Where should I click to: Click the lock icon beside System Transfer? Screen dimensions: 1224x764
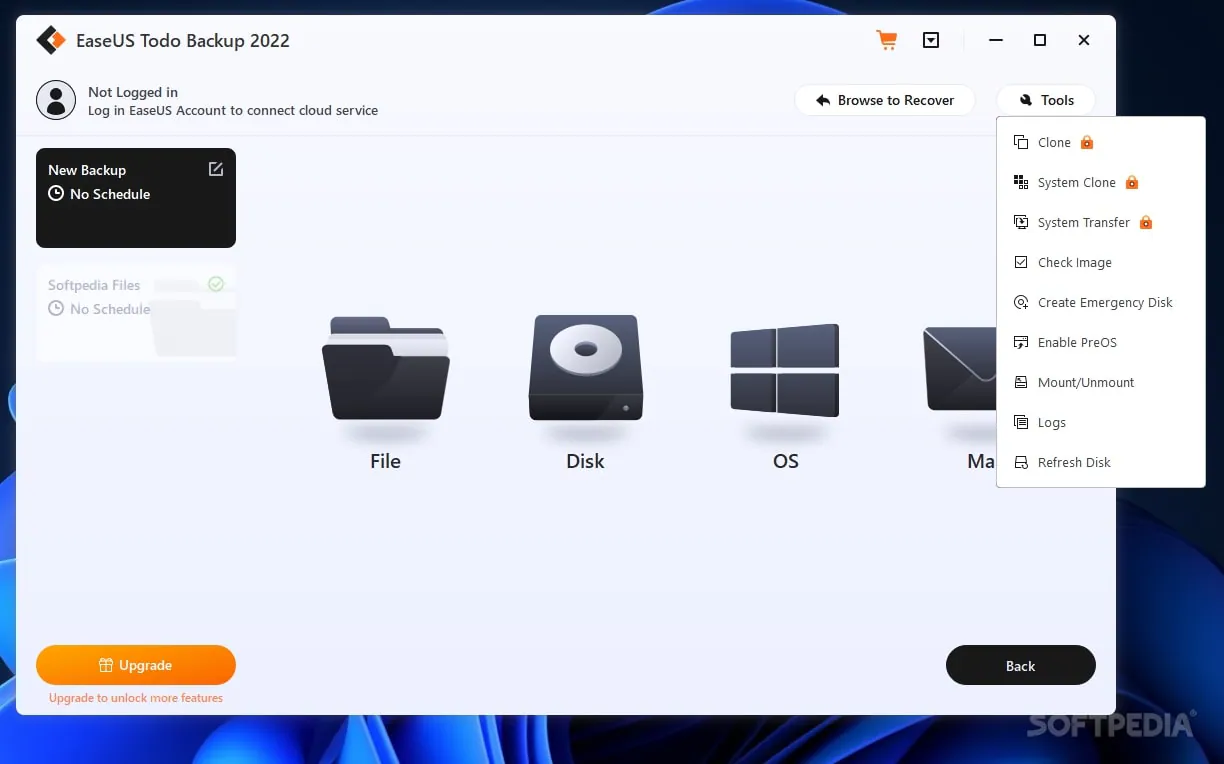pos(1146,222)
